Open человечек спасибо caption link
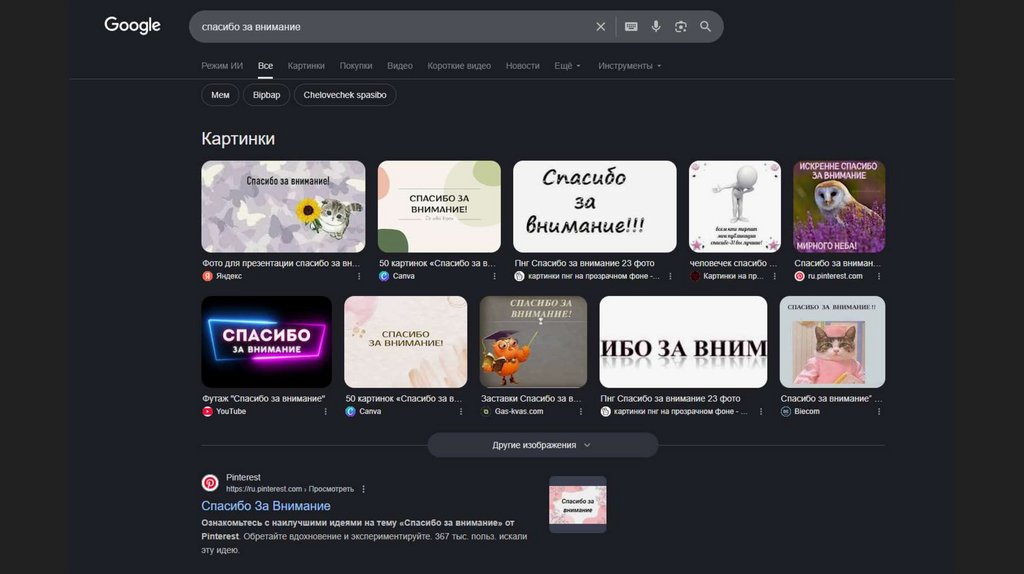Viewport: 1024px width, 574px height. (x=733, y=263)
